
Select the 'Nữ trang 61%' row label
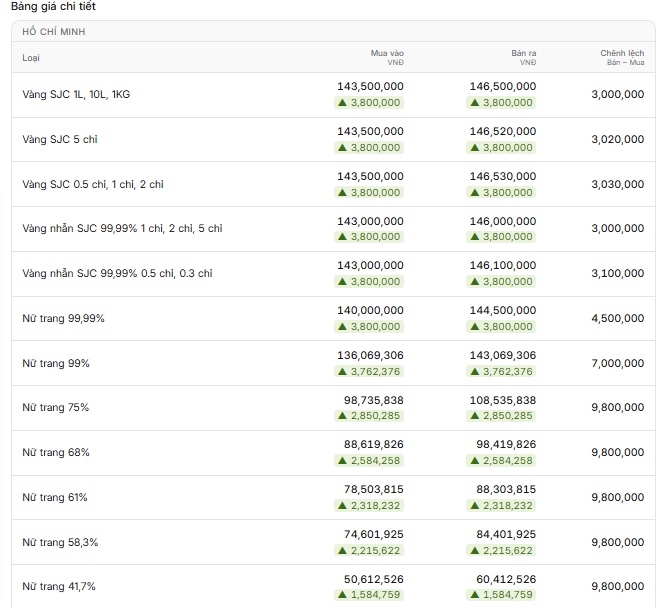[55, 498]
